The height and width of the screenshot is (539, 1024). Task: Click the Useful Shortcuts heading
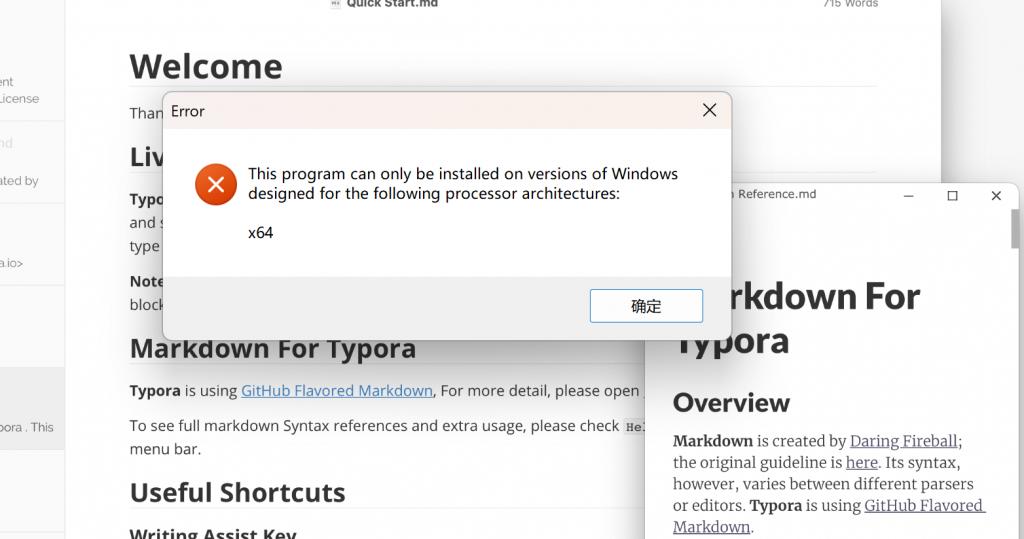(x=238, y=493)
